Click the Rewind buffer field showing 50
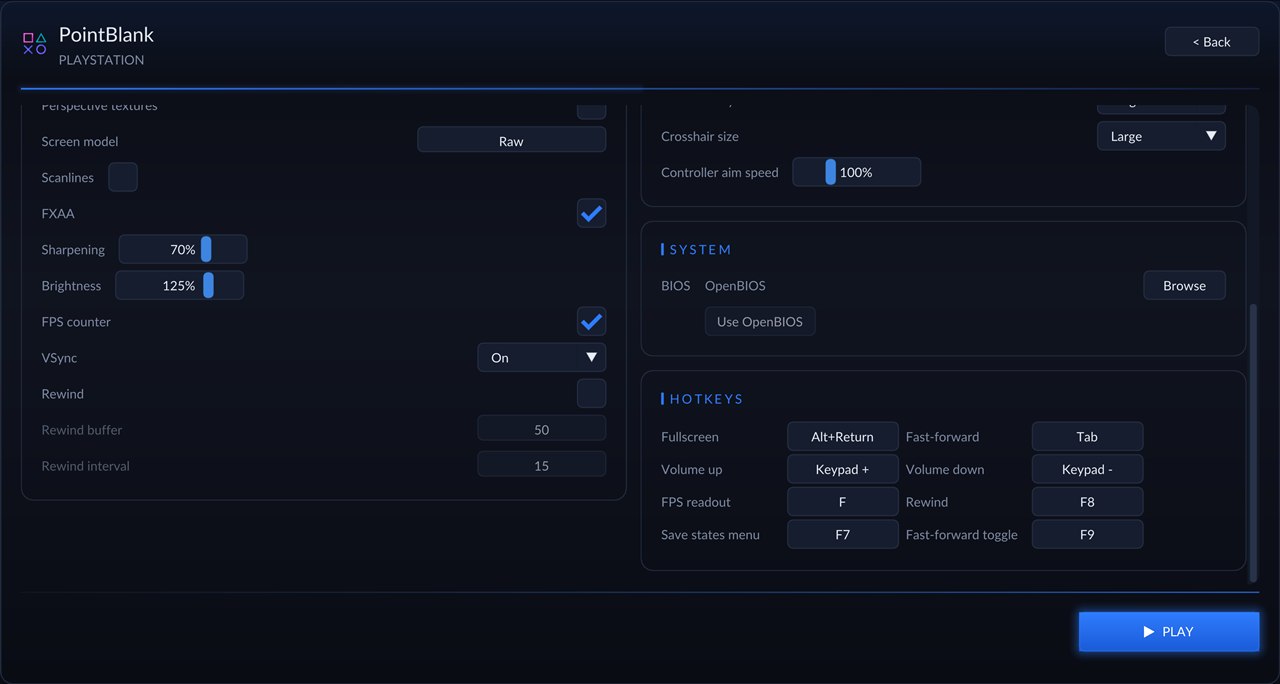This screenshot has height=684, width=1280. click(541, 429)
